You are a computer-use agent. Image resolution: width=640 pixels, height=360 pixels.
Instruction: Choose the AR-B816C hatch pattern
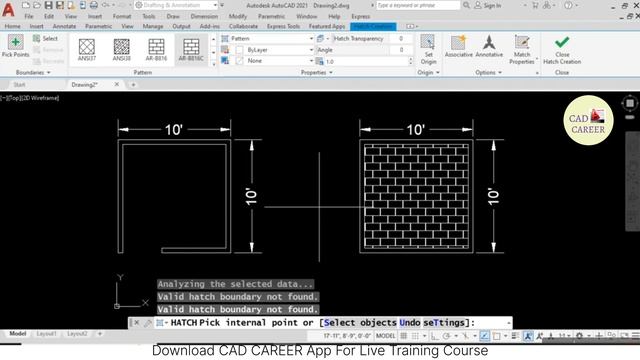pos(191,49)
